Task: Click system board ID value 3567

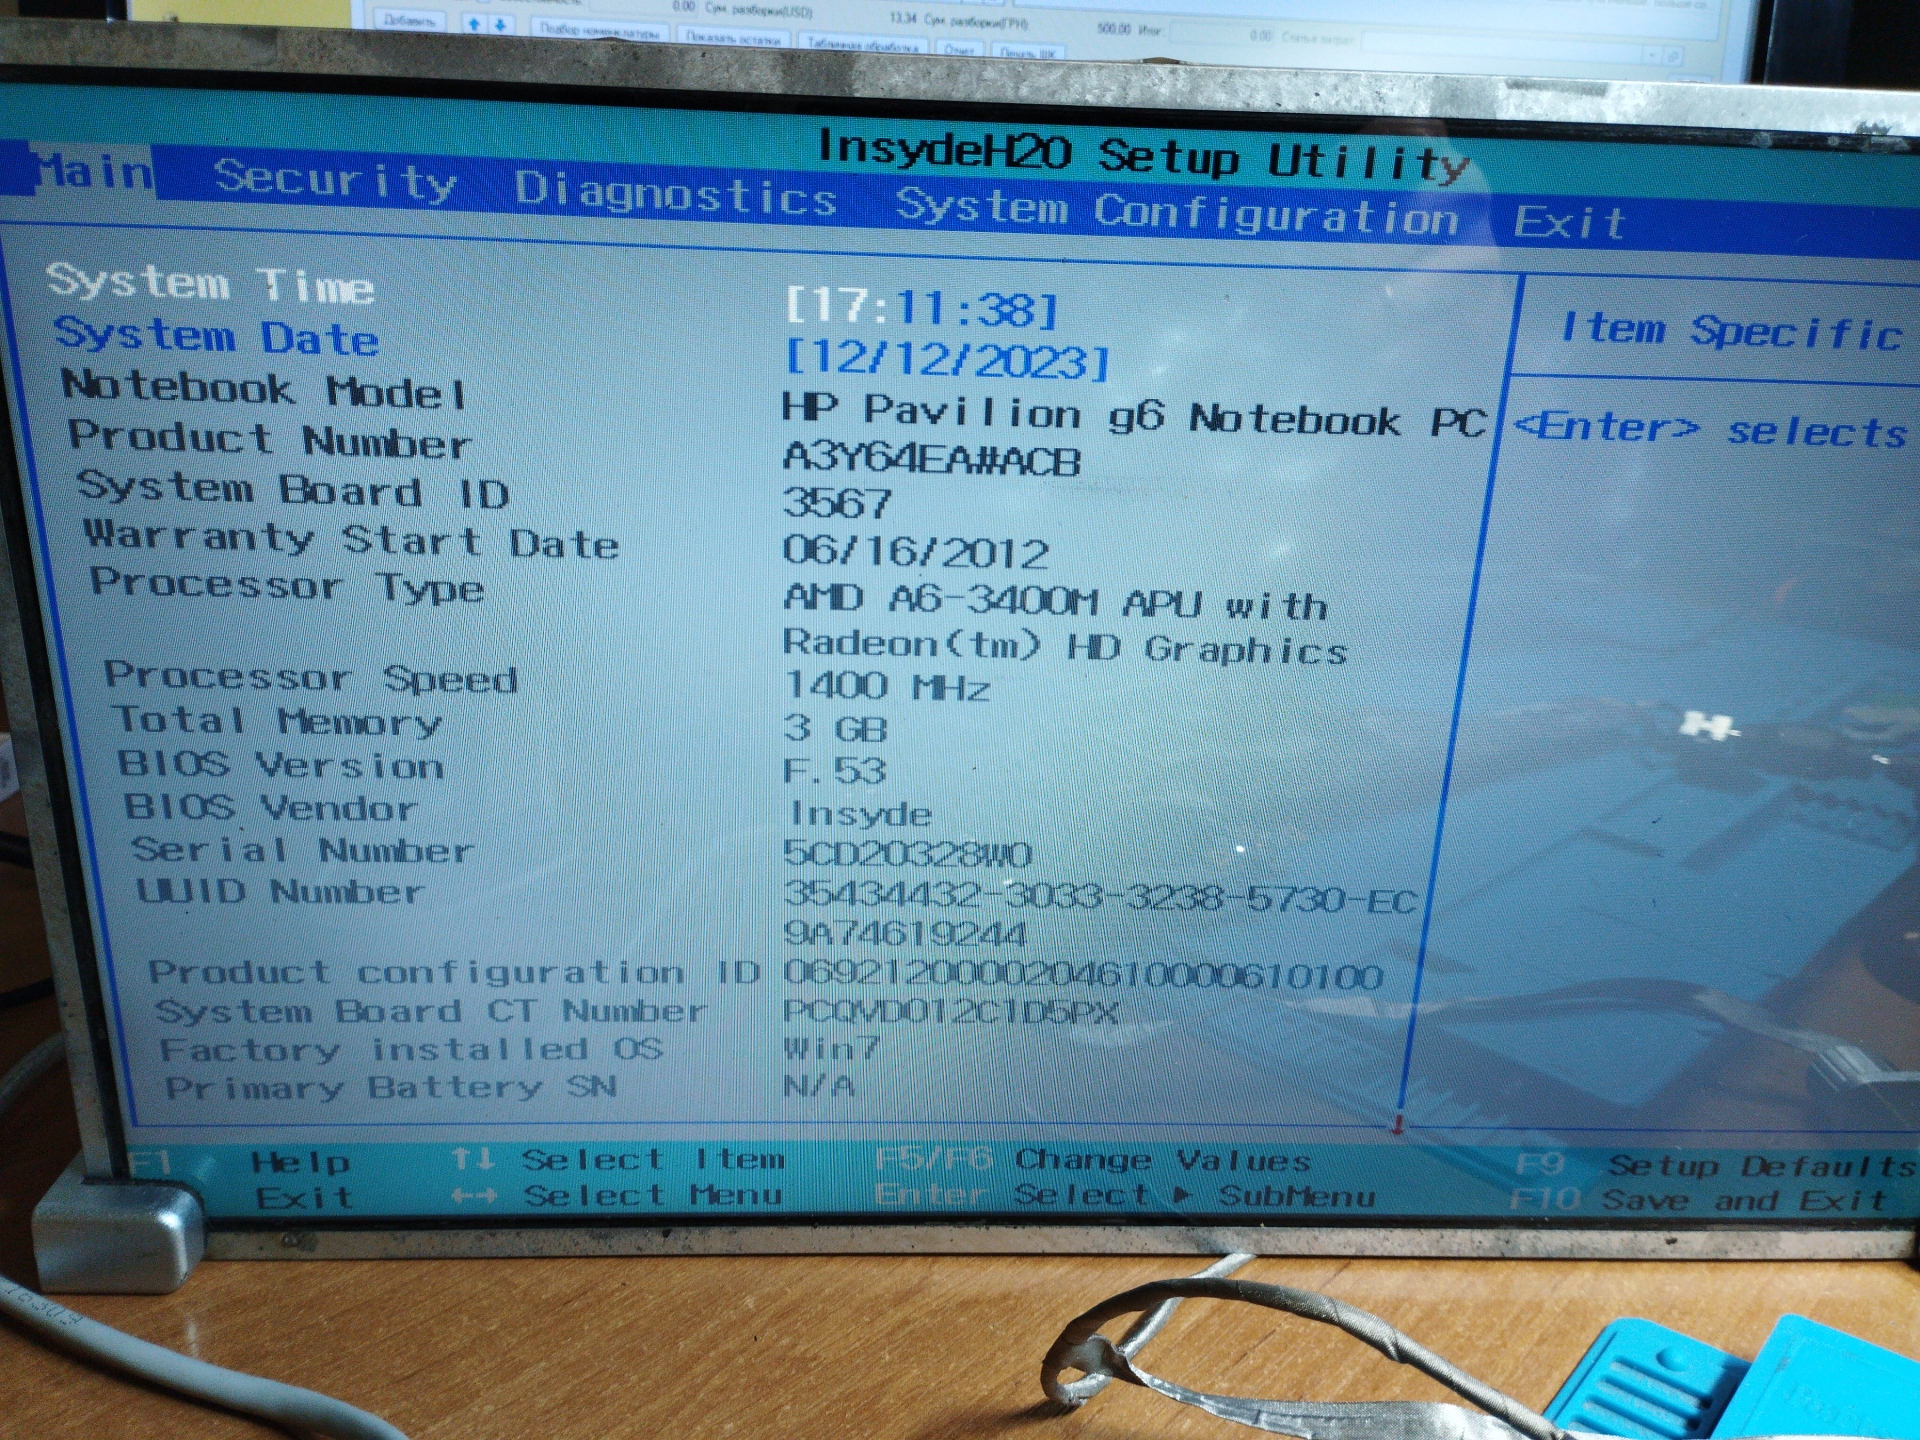Action: tap(837, 503)
